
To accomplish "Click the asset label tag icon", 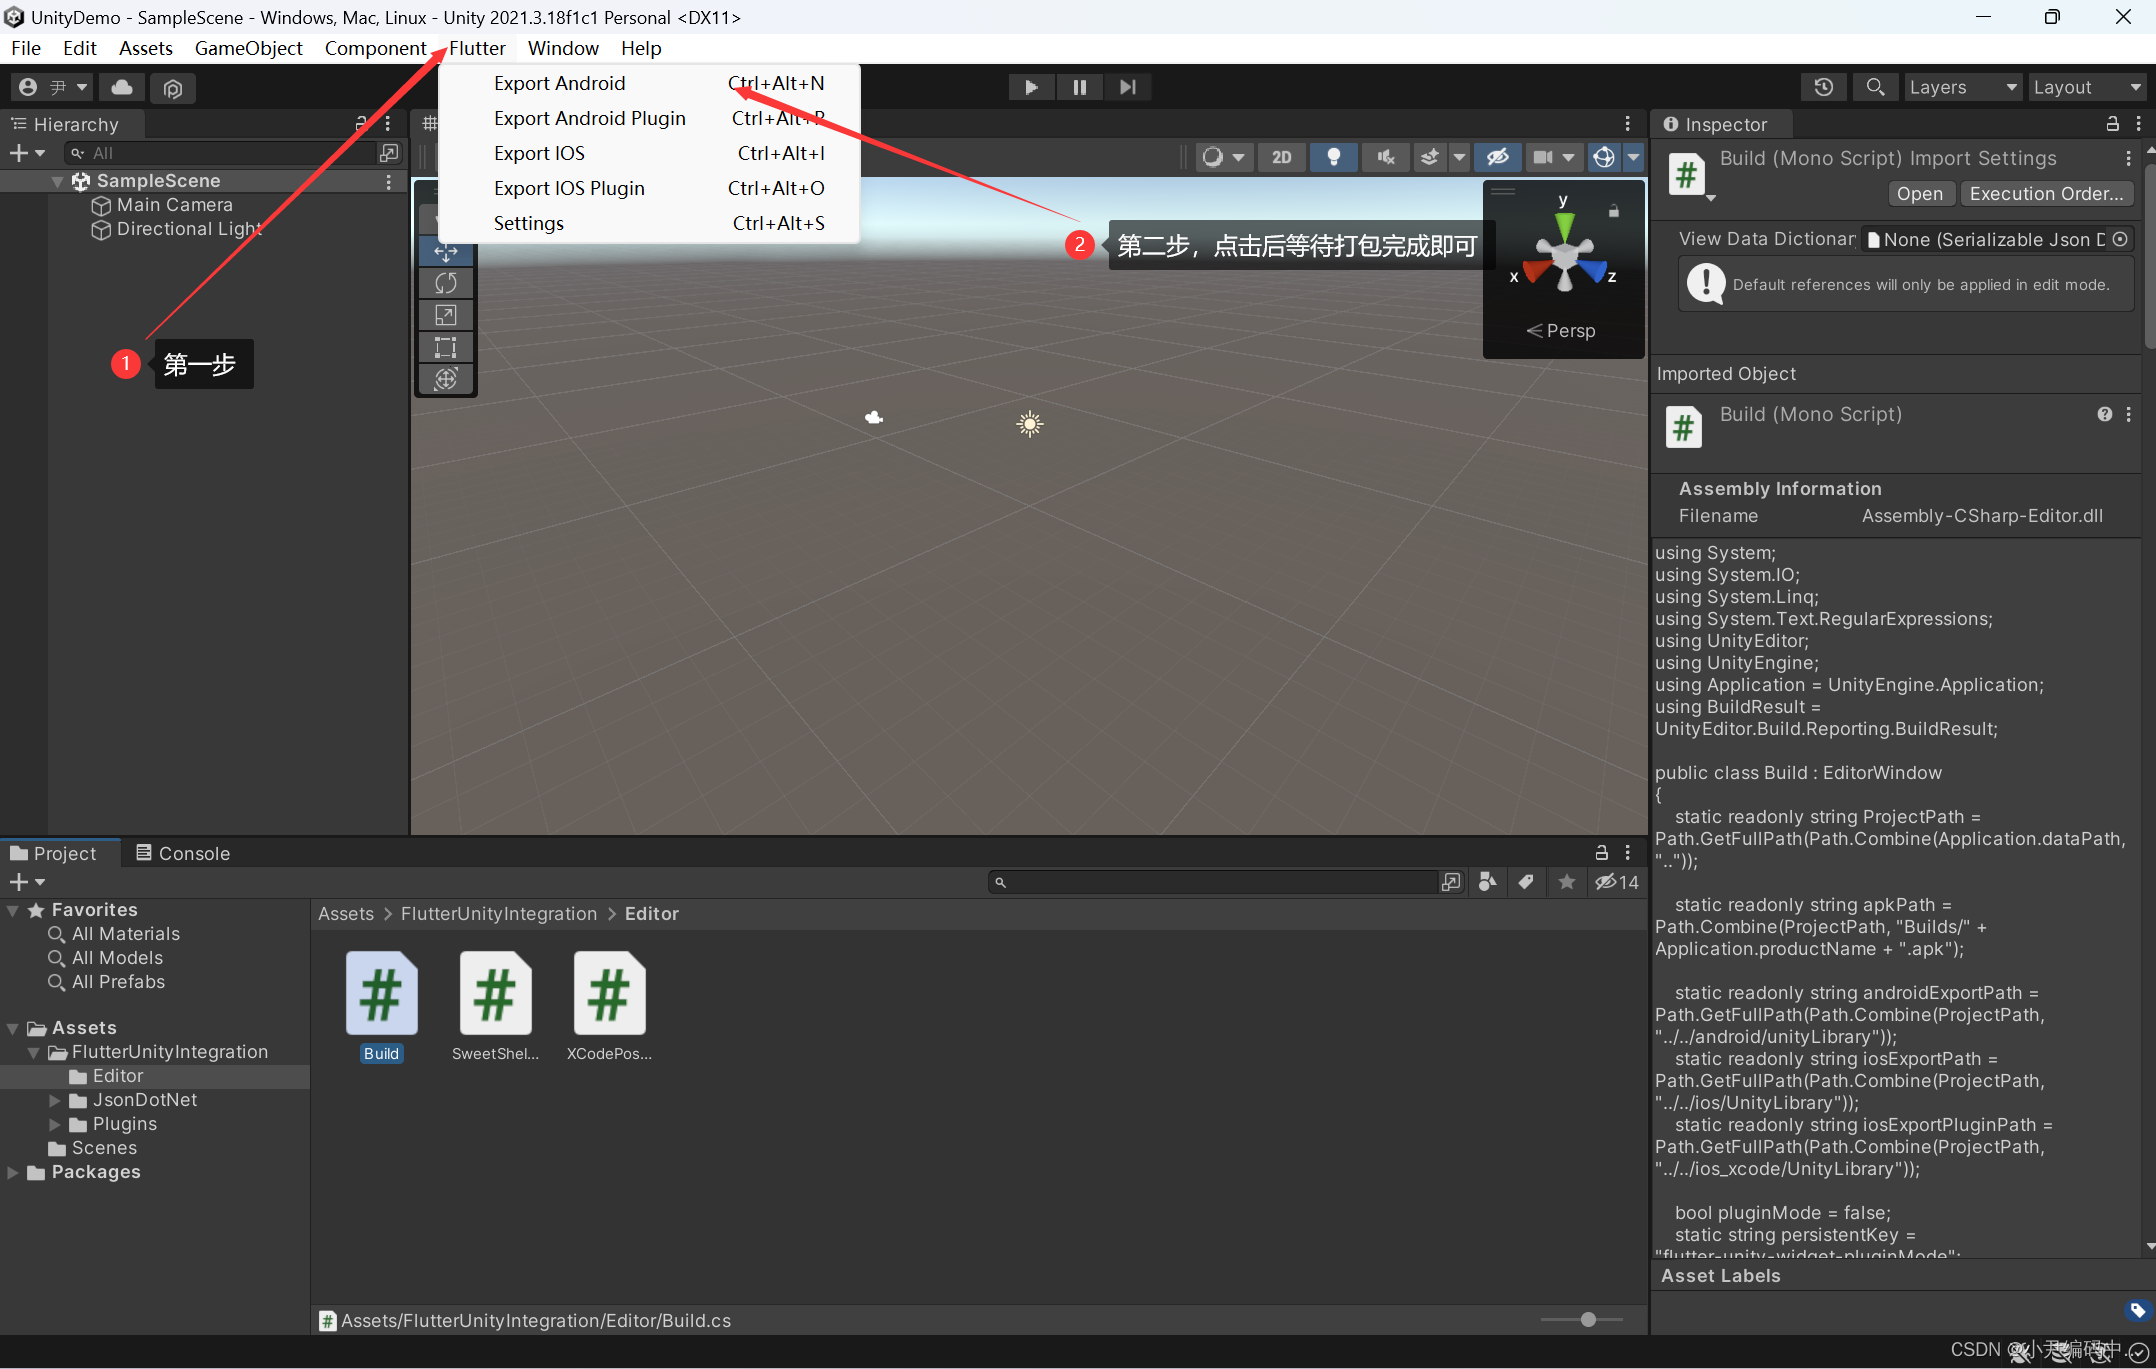I will (2137, 1310).
